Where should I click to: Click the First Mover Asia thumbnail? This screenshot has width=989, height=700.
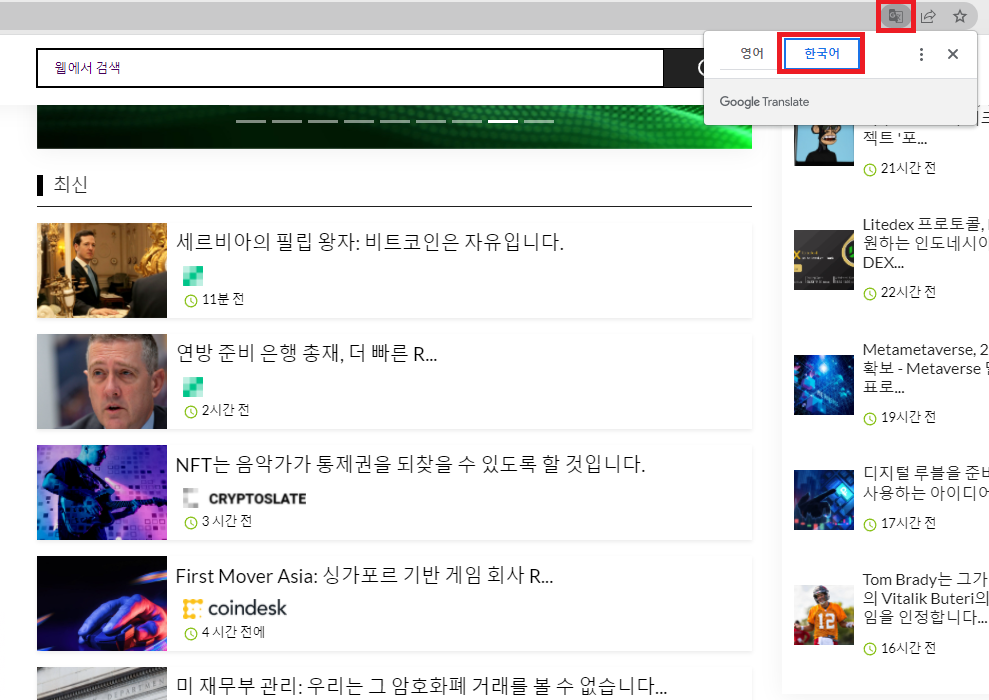(102, 604)
